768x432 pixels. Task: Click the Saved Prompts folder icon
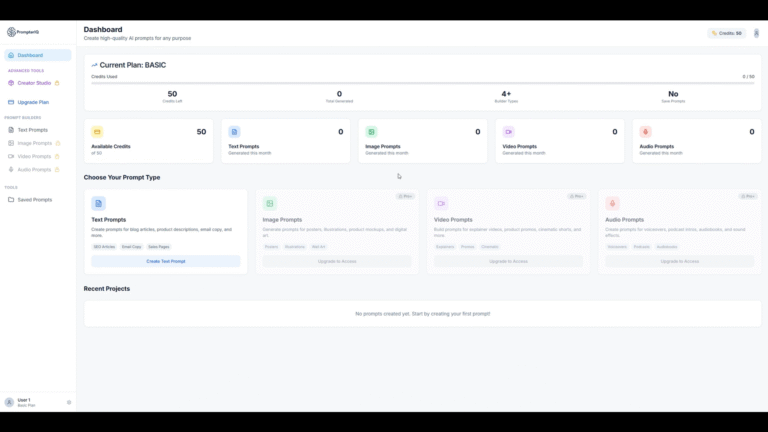tap(11, 200)
